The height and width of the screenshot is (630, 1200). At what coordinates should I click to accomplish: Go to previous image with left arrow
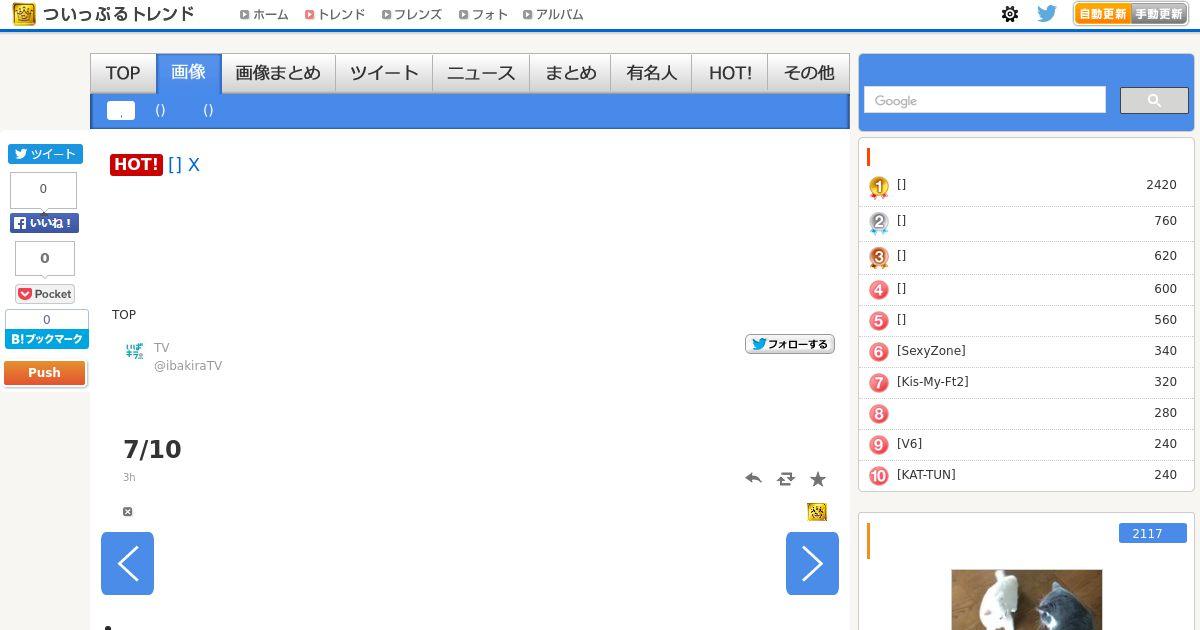127,564
